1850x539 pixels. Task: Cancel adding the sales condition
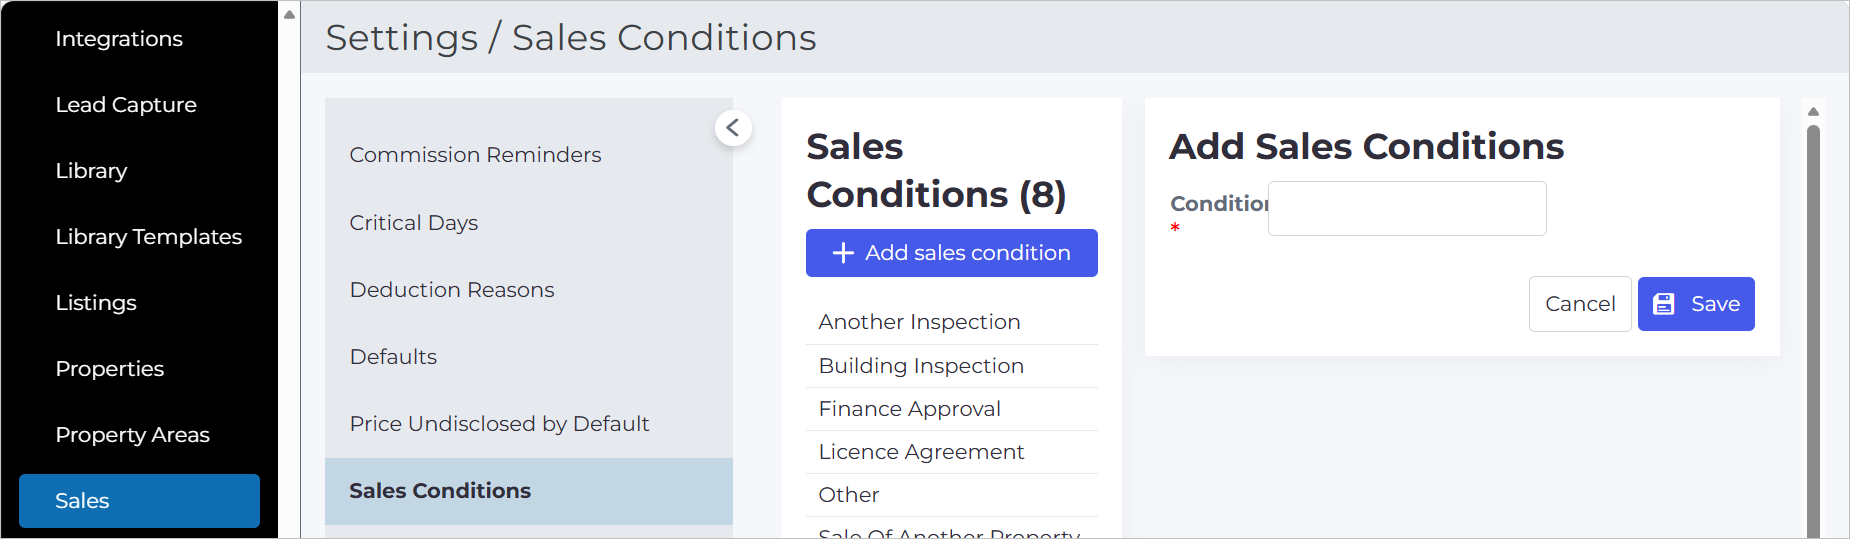click(1580, 304)
